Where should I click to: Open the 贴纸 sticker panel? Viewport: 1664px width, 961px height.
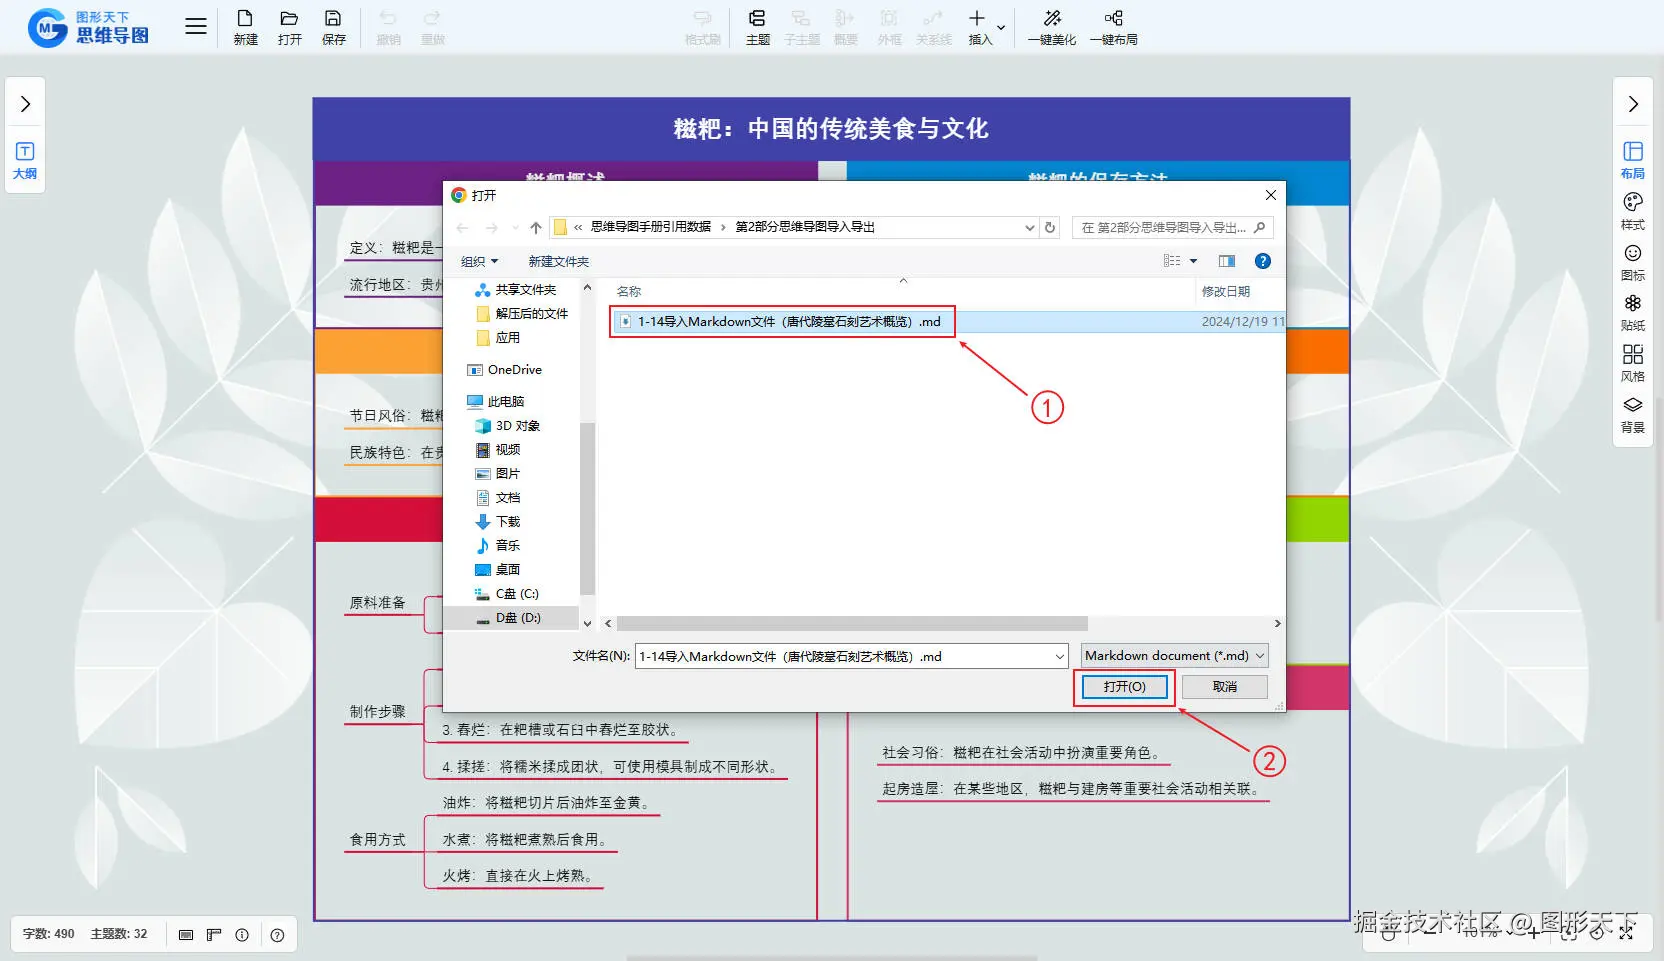click(x=1632, y=313)
